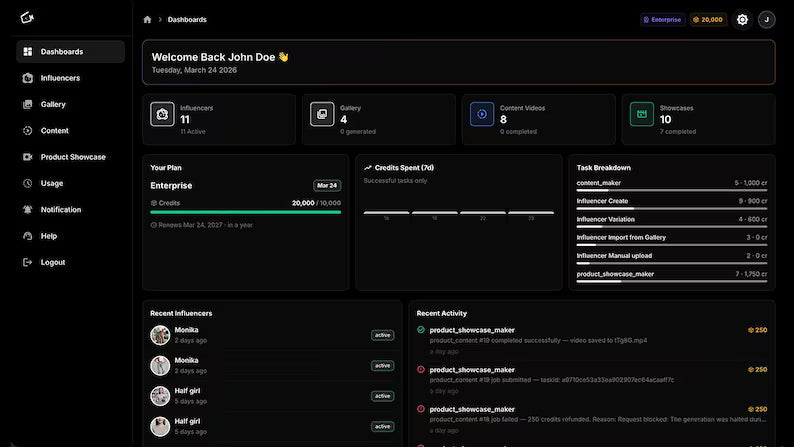The image size is (794, 447).
Task: Click the 20,000 credits badge in header
Action: 708,20
